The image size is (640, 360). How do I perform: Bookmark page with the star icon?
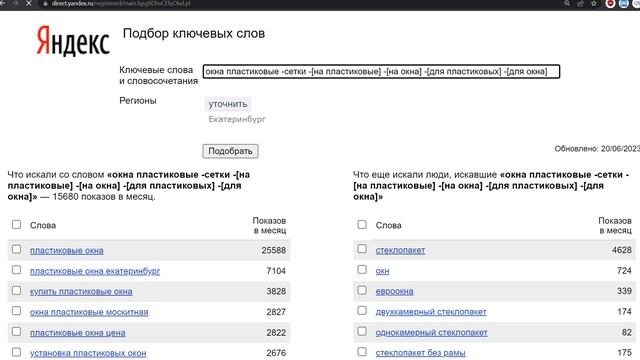(x=593, y=3)
